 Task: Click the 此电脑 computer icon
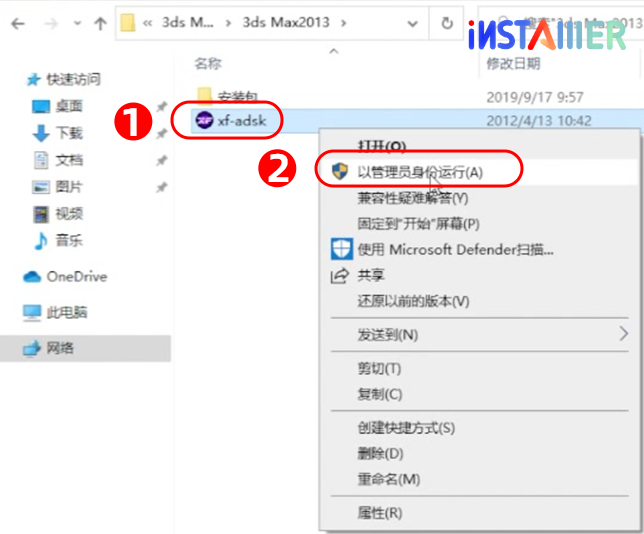[32, 313]
